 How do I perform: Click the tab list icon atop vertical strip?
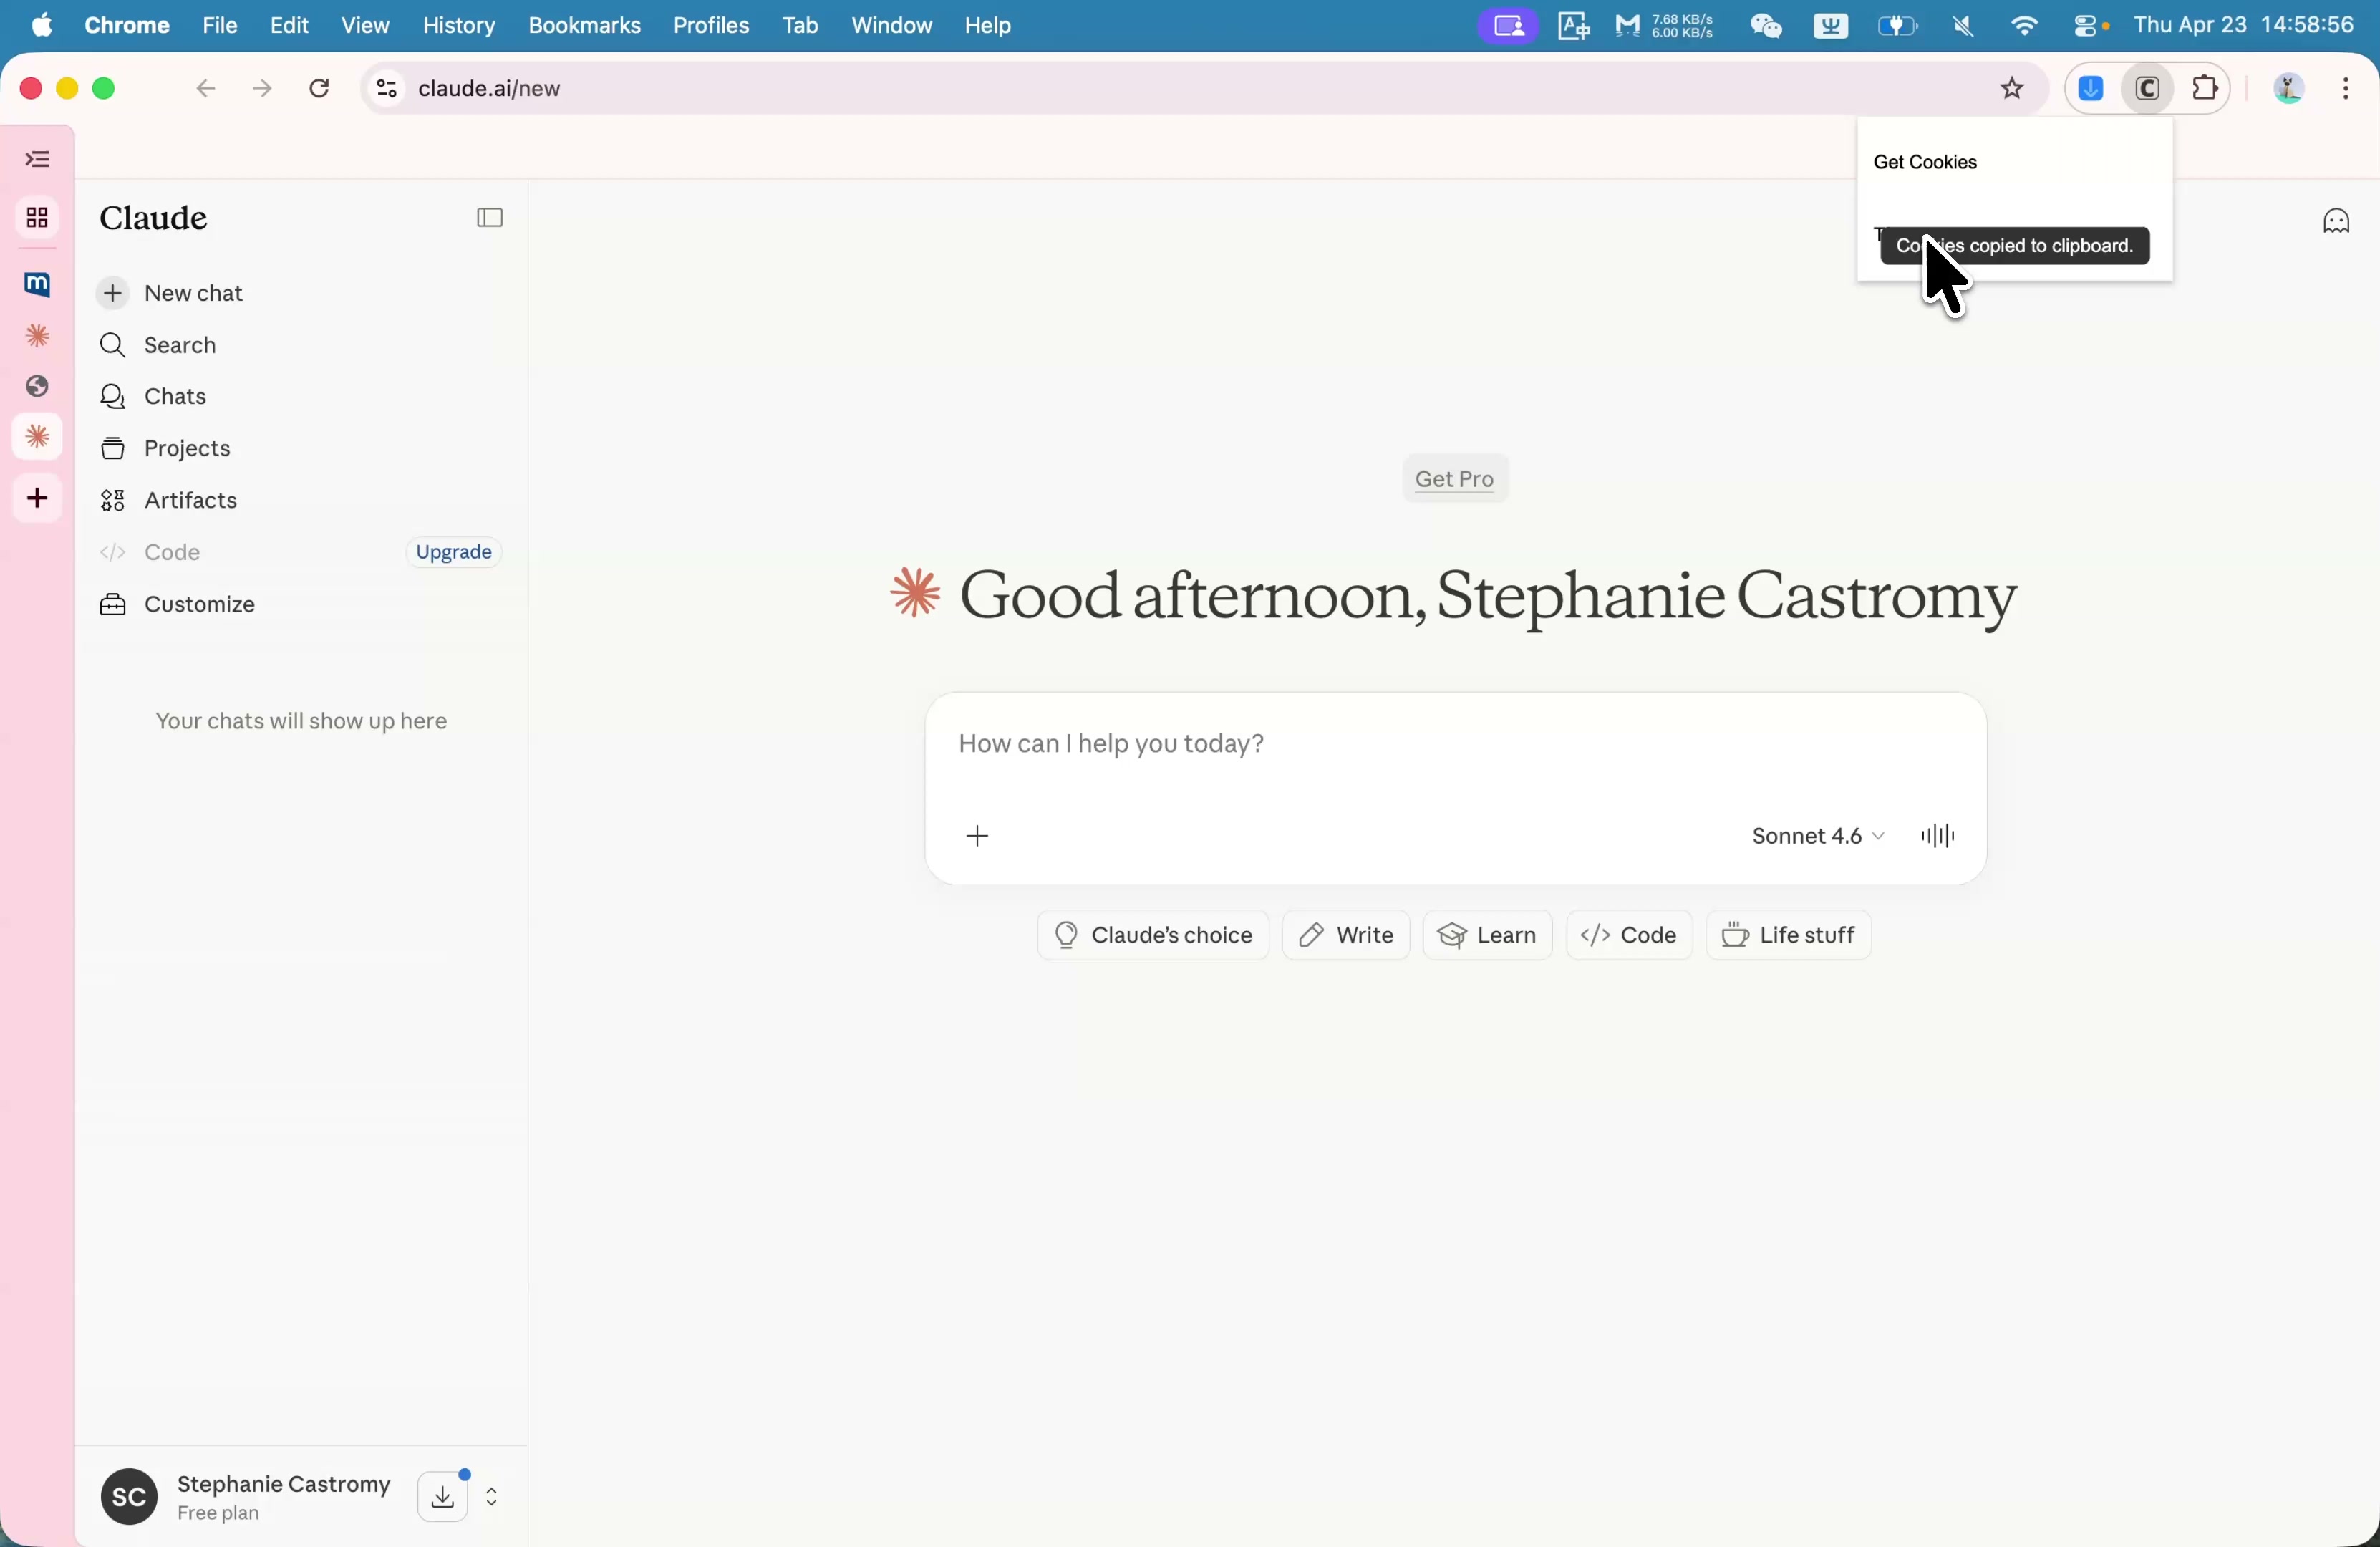[38, 160]
